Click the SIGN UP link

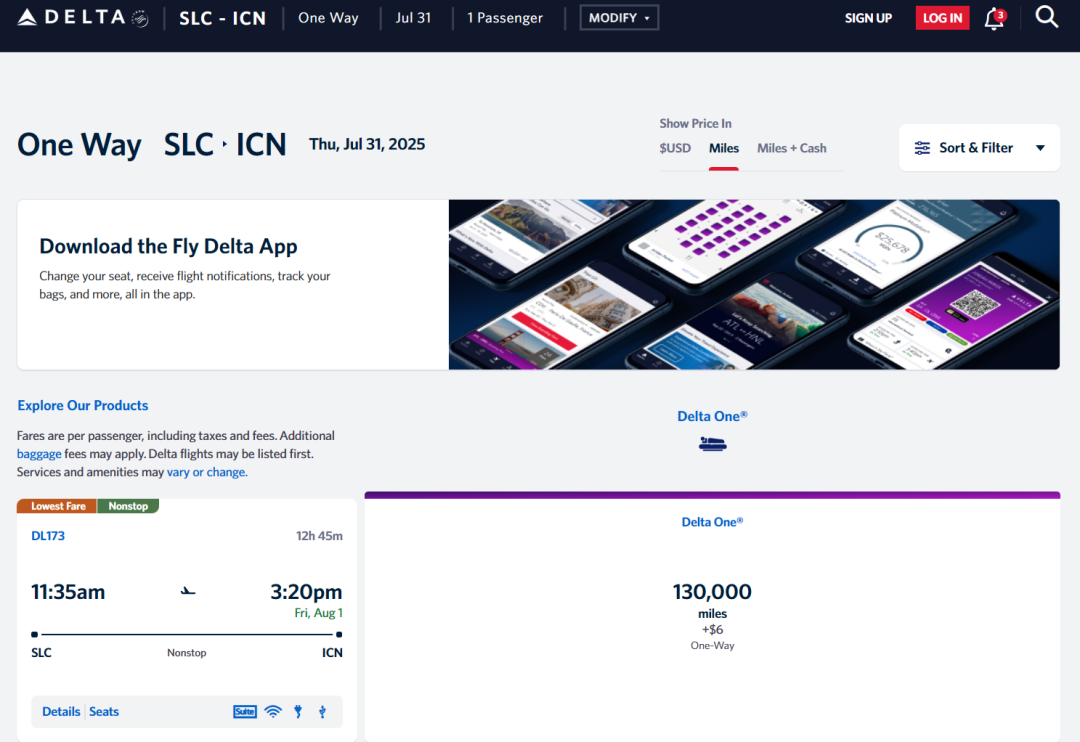pyautogui.click(x=868, y=18)
